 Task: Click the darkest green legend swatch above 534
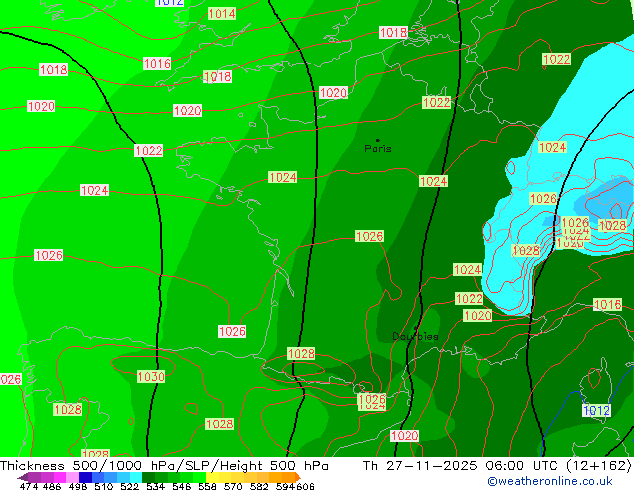(x=148, y=477)
